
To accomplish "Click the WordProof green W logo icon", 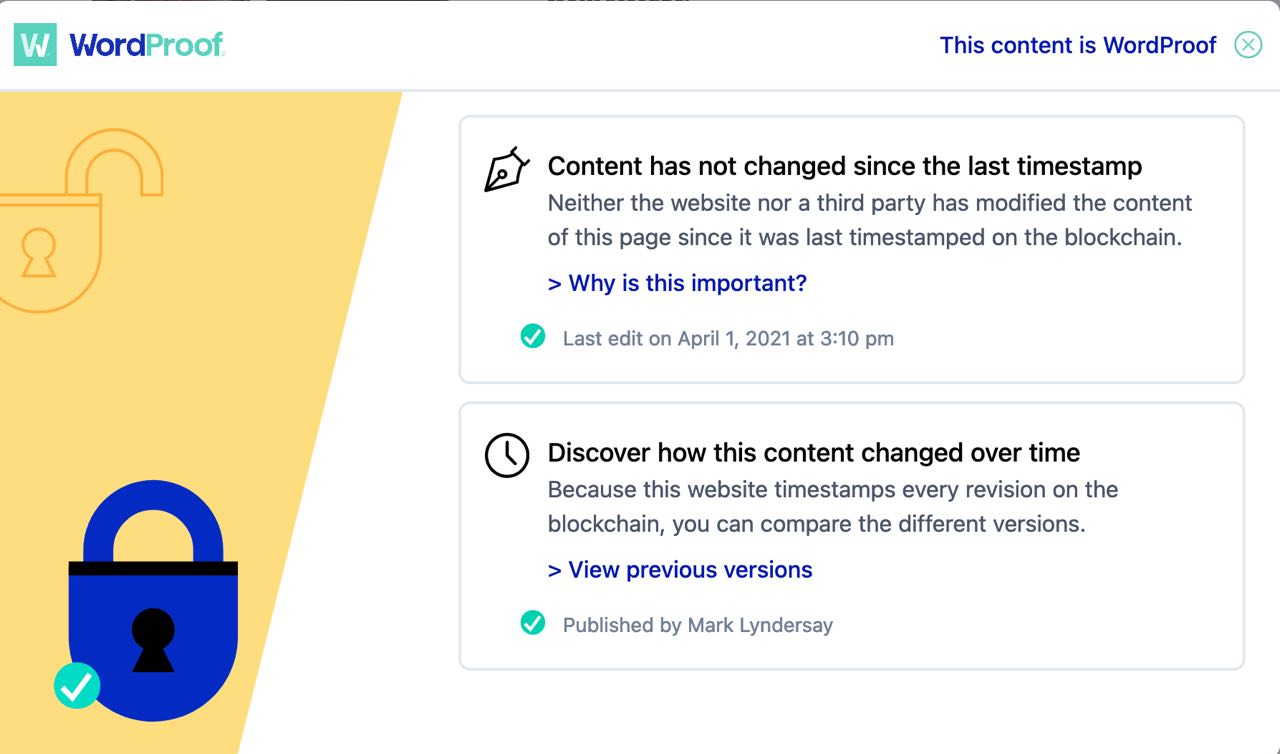I will (35, 45).
